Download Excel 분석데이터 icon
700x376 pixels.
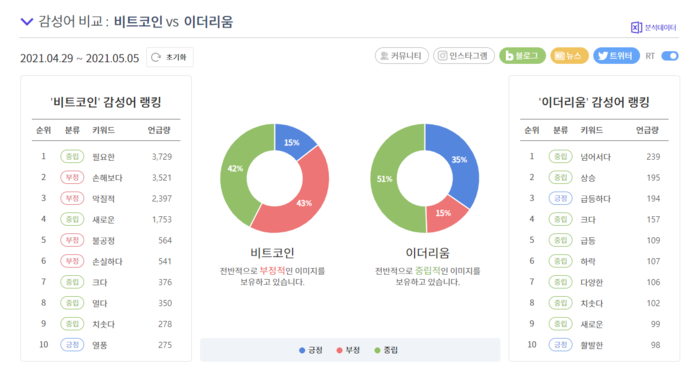tap(636, 27)
